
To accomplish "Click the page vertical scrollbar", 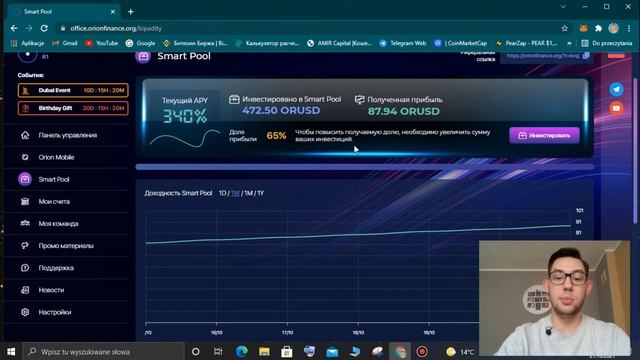I will click(x=635, y=151).
